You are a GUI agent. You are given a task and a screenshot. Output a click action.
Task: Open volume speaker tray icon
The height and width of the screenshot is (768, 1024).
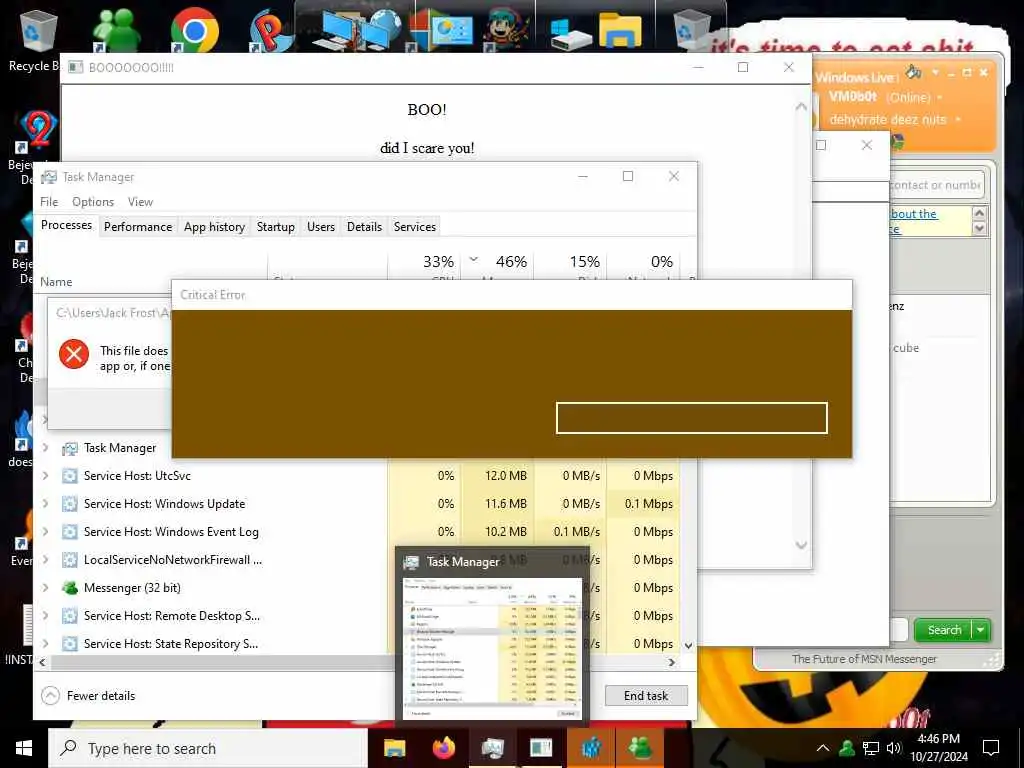coord(893,748)
